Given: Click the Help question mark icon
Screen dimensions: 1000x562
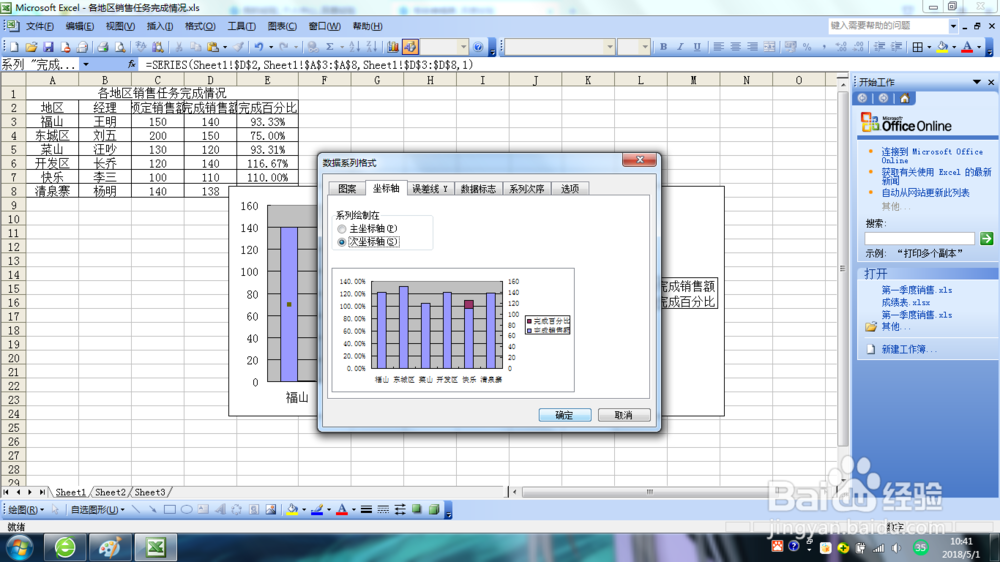Looking at the screenshot, I should [478, 47].
